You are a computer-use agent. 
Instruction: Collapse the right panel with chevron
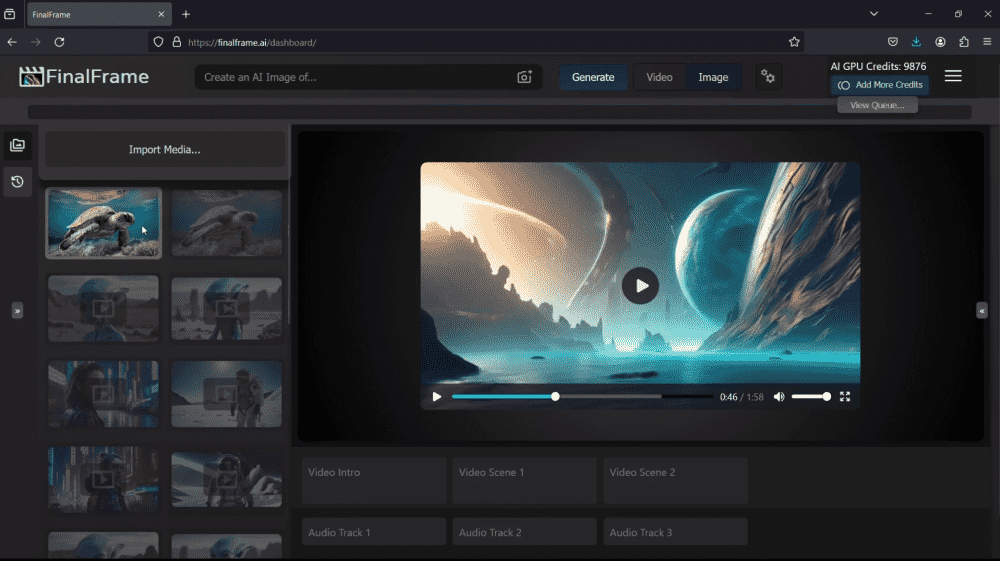pyautogui.click(x=982, y=311)
